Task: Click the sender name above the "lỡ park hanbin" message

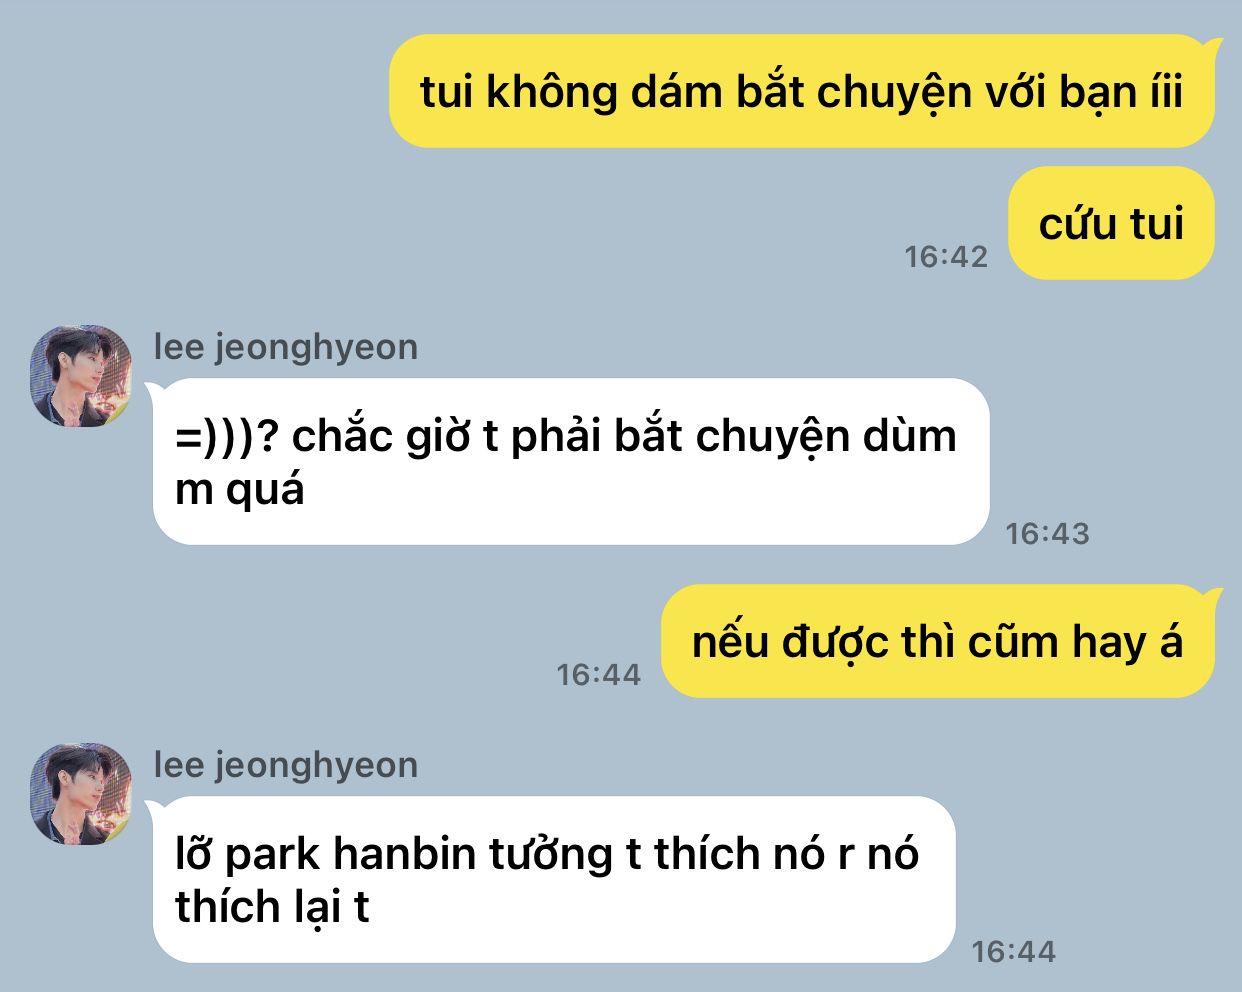Action: tap(286, 765)
